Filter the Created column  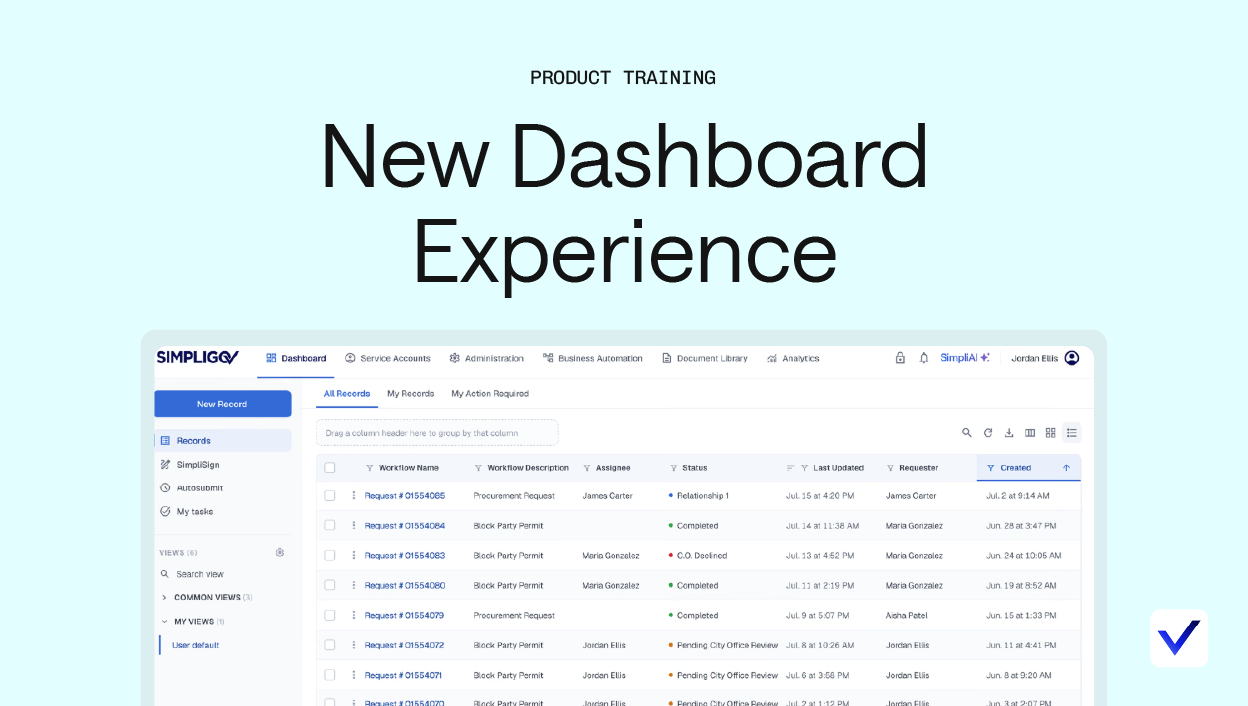[x=991, y=468]
